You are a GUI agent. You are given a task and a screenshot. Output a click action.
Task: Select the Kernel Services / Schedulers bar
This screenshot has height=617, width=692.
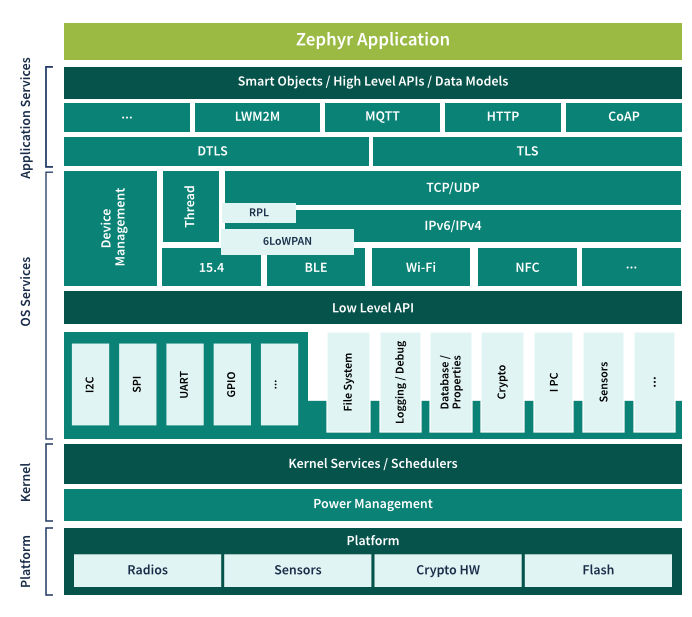[372, 463]
